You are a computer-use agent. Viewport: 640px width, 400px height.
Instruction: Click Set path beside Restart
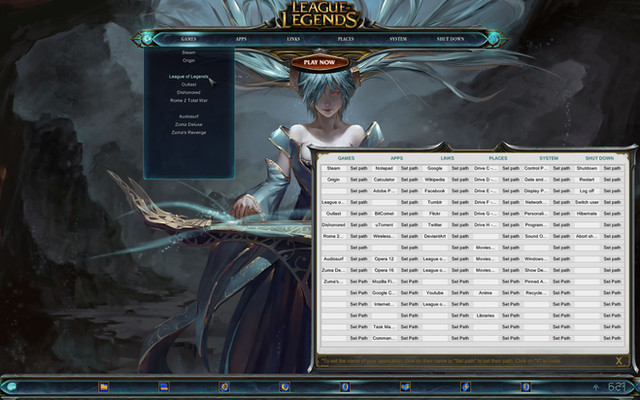click(612, 180)
